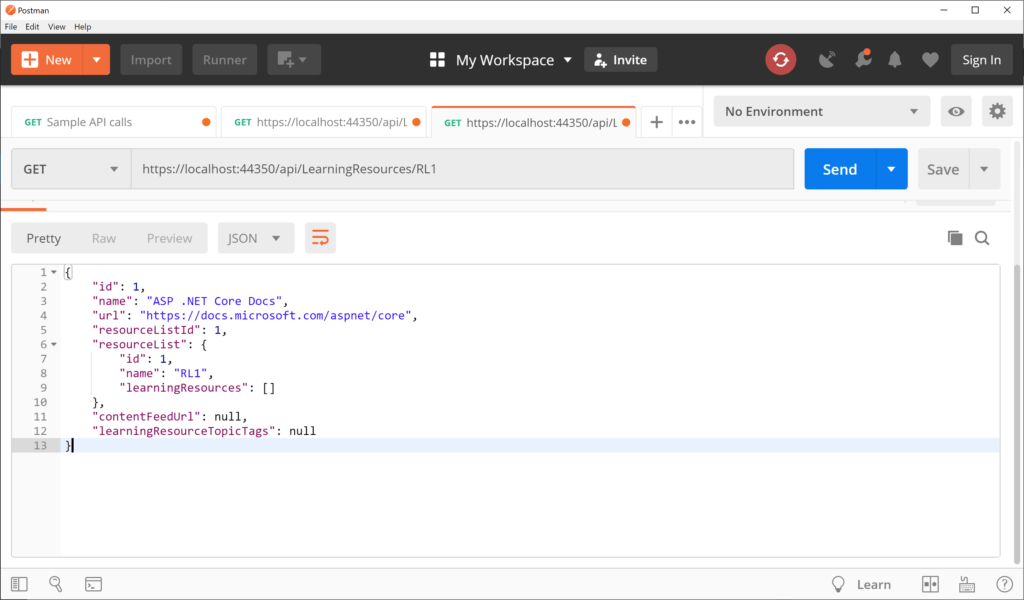This screenshot has height=600, width=1024.
Task: Select the Raw response view
Action: (x=104, y=238)
